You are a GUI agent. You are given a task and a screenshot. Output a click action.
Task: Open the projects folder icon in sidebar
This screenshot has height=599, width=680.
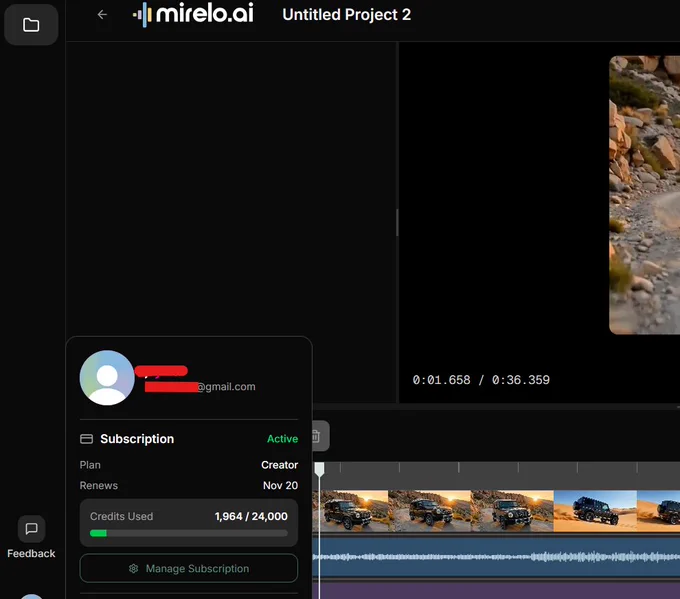pos(31,25)
